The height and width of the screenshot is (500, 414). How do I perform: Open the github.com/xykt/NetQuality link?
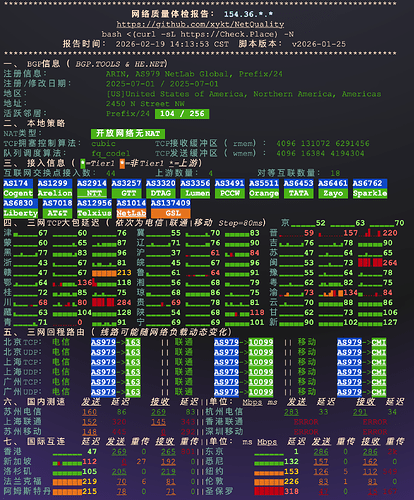[200, 24]
